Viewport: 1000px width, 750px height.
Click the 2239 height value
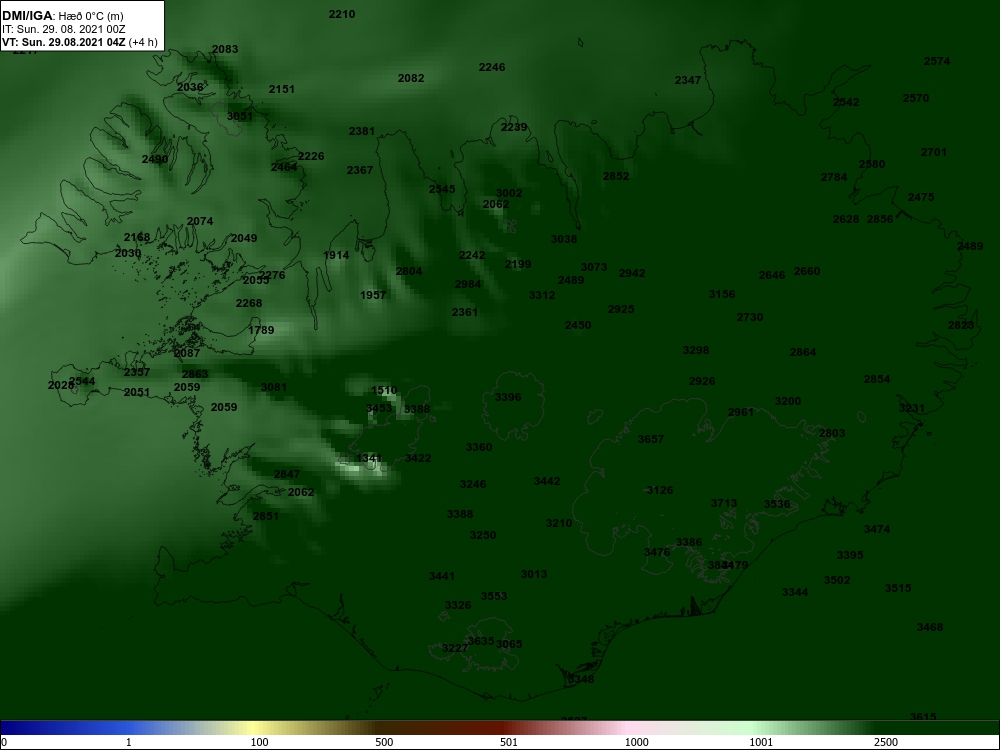click(514, 128)
